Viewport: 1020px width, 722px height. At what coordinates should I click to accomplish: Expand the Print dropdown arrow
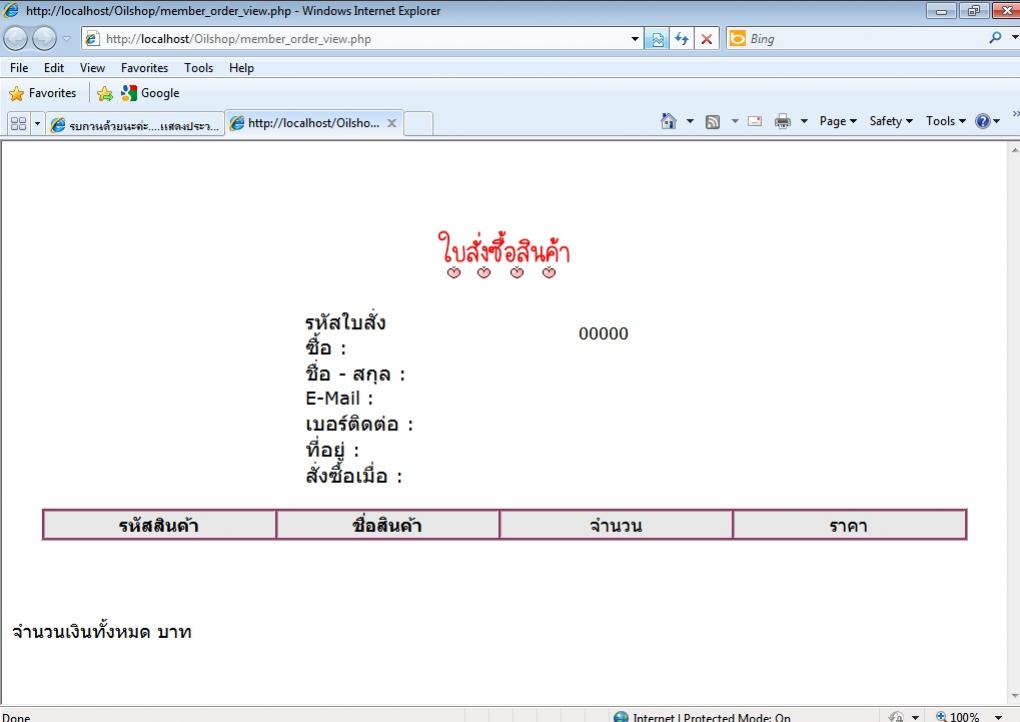804,121
